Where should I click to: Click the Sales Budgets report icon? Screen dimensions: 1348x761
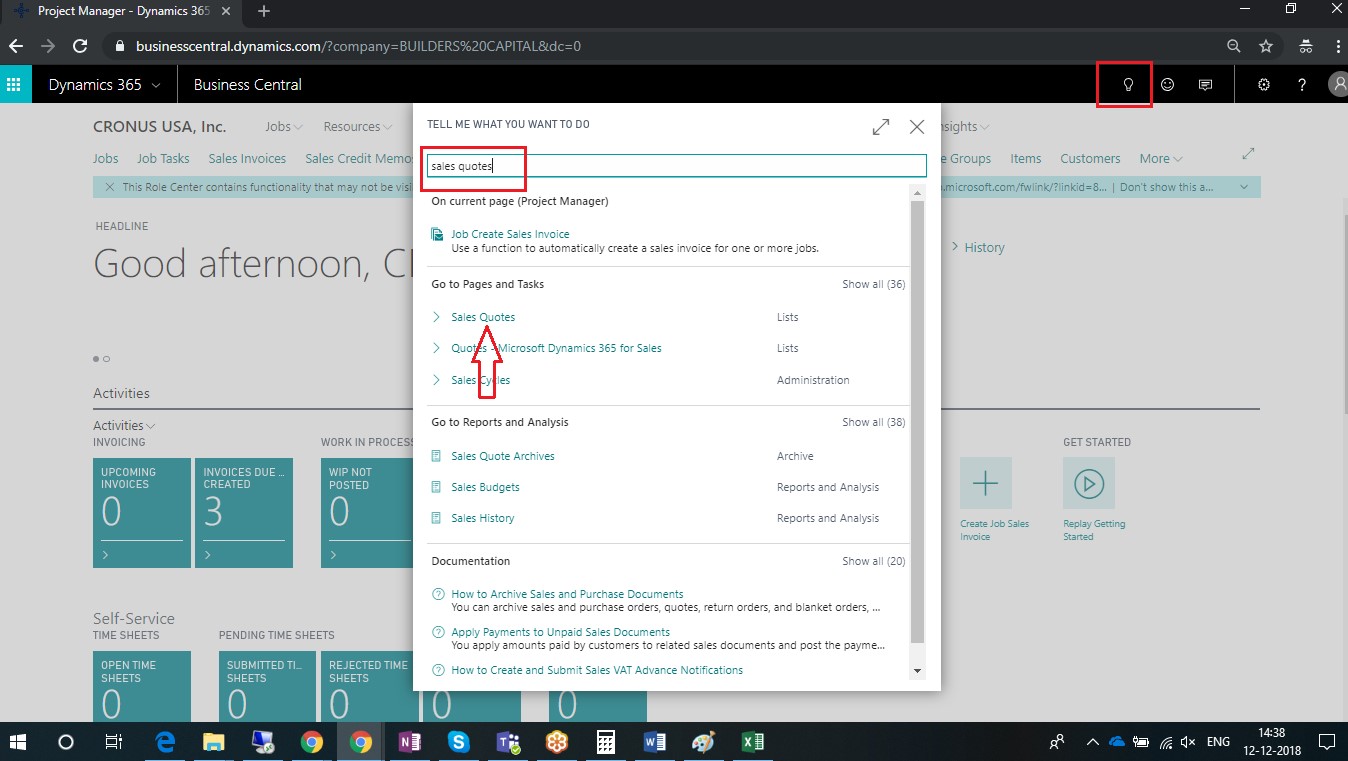coord(437,487)
